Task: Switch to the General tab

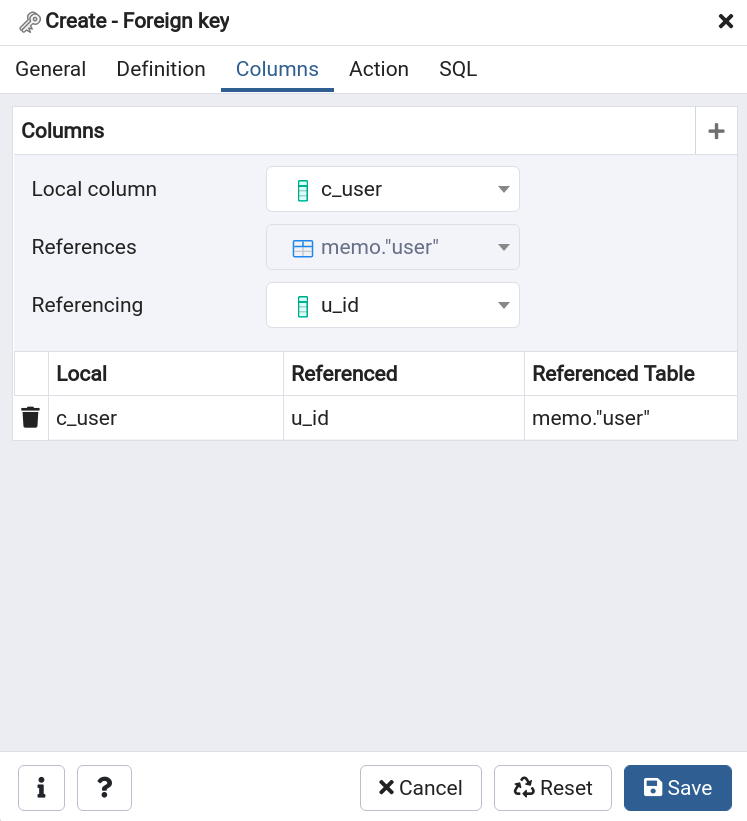Action: click(51, 69)
